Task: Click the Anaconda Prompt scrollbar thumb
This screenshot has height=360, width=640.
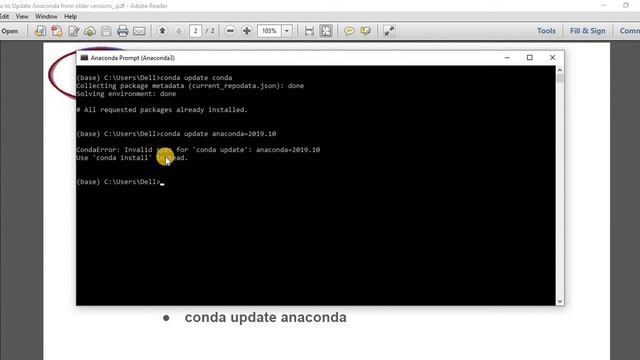Action: [x=560, y=78]
